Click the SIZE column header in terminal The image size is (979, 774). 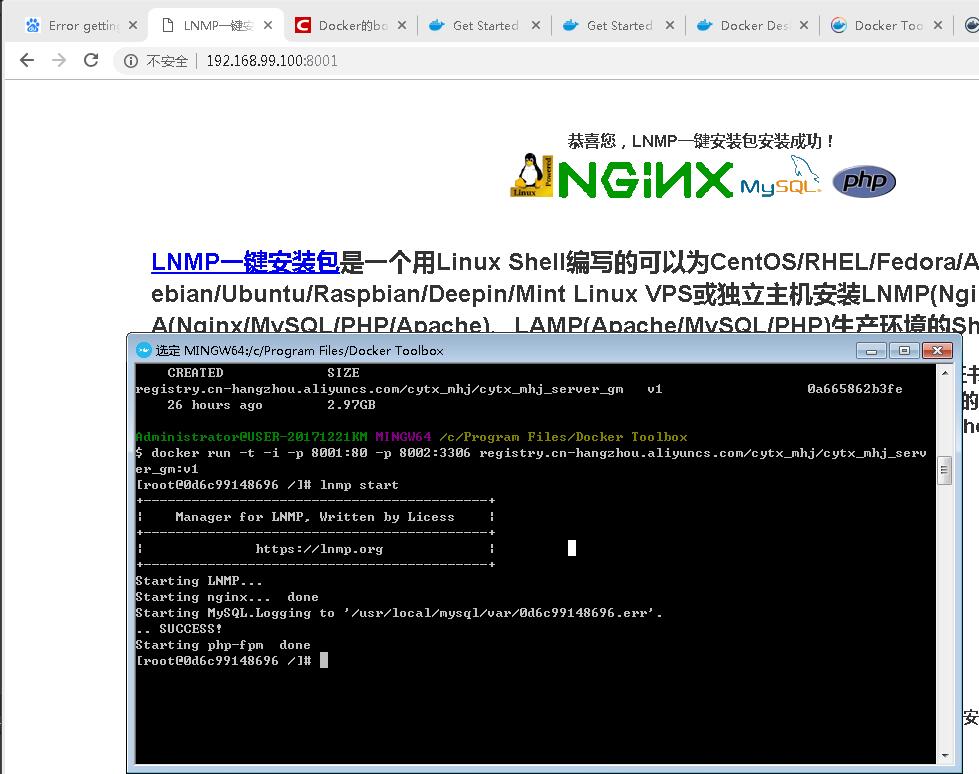[343, 373]
